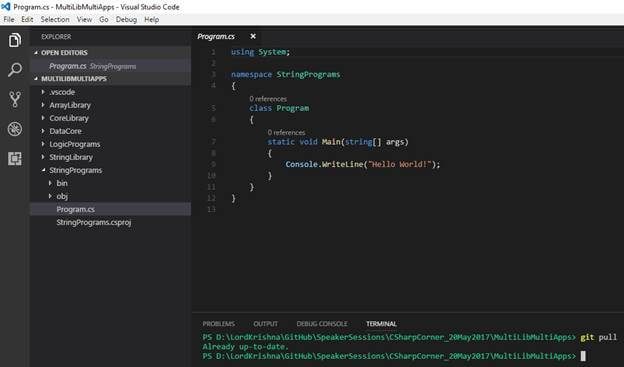The width and height of the screenshot is (624, 367).
Task: Open the Go menu
Action: pos(104,20)
